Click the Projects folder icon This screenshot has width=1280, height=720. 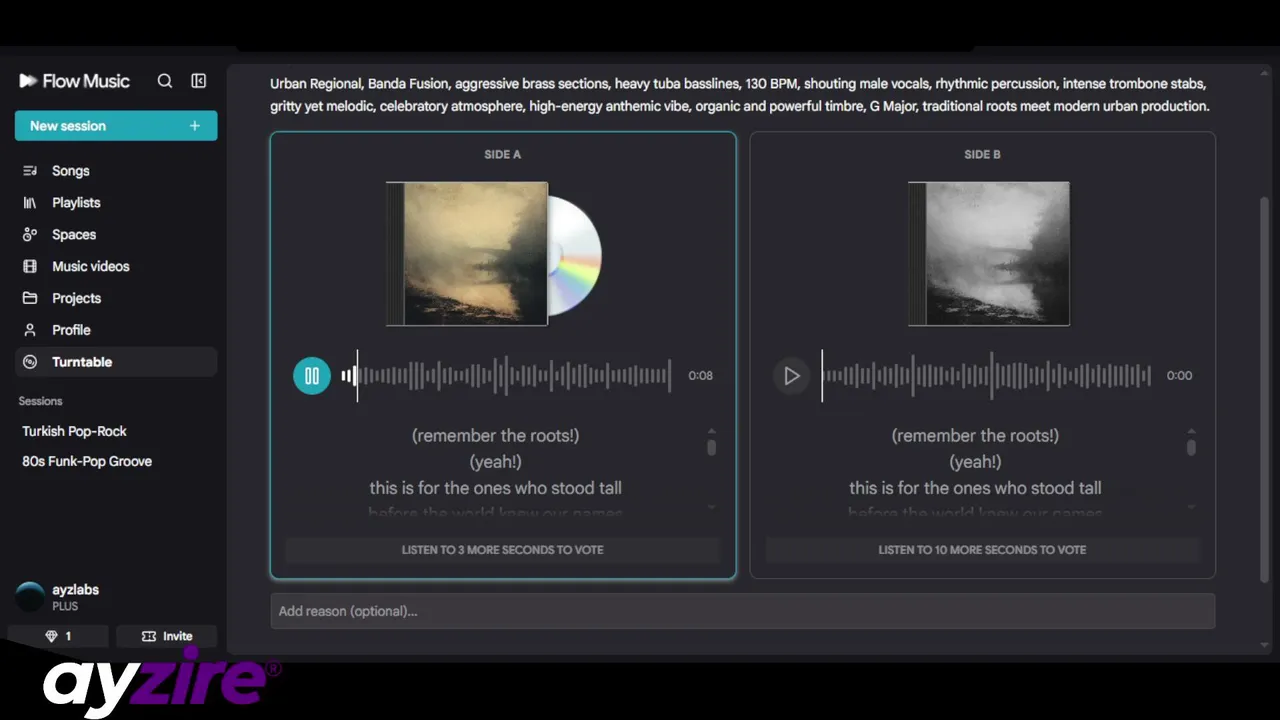[x=30, y=298]
